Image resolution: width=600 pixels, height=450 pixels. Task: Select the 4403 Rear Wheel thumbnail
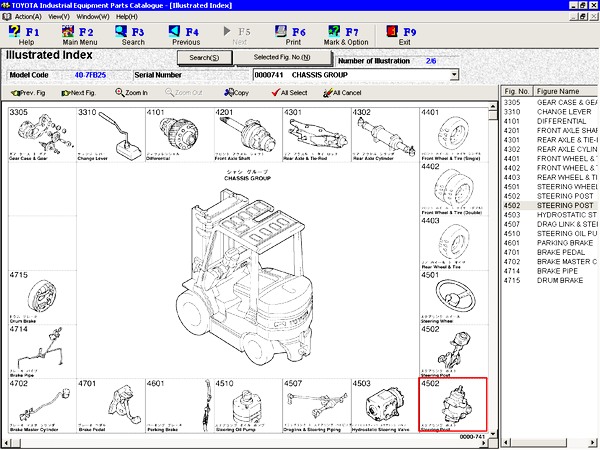[454, 243]
